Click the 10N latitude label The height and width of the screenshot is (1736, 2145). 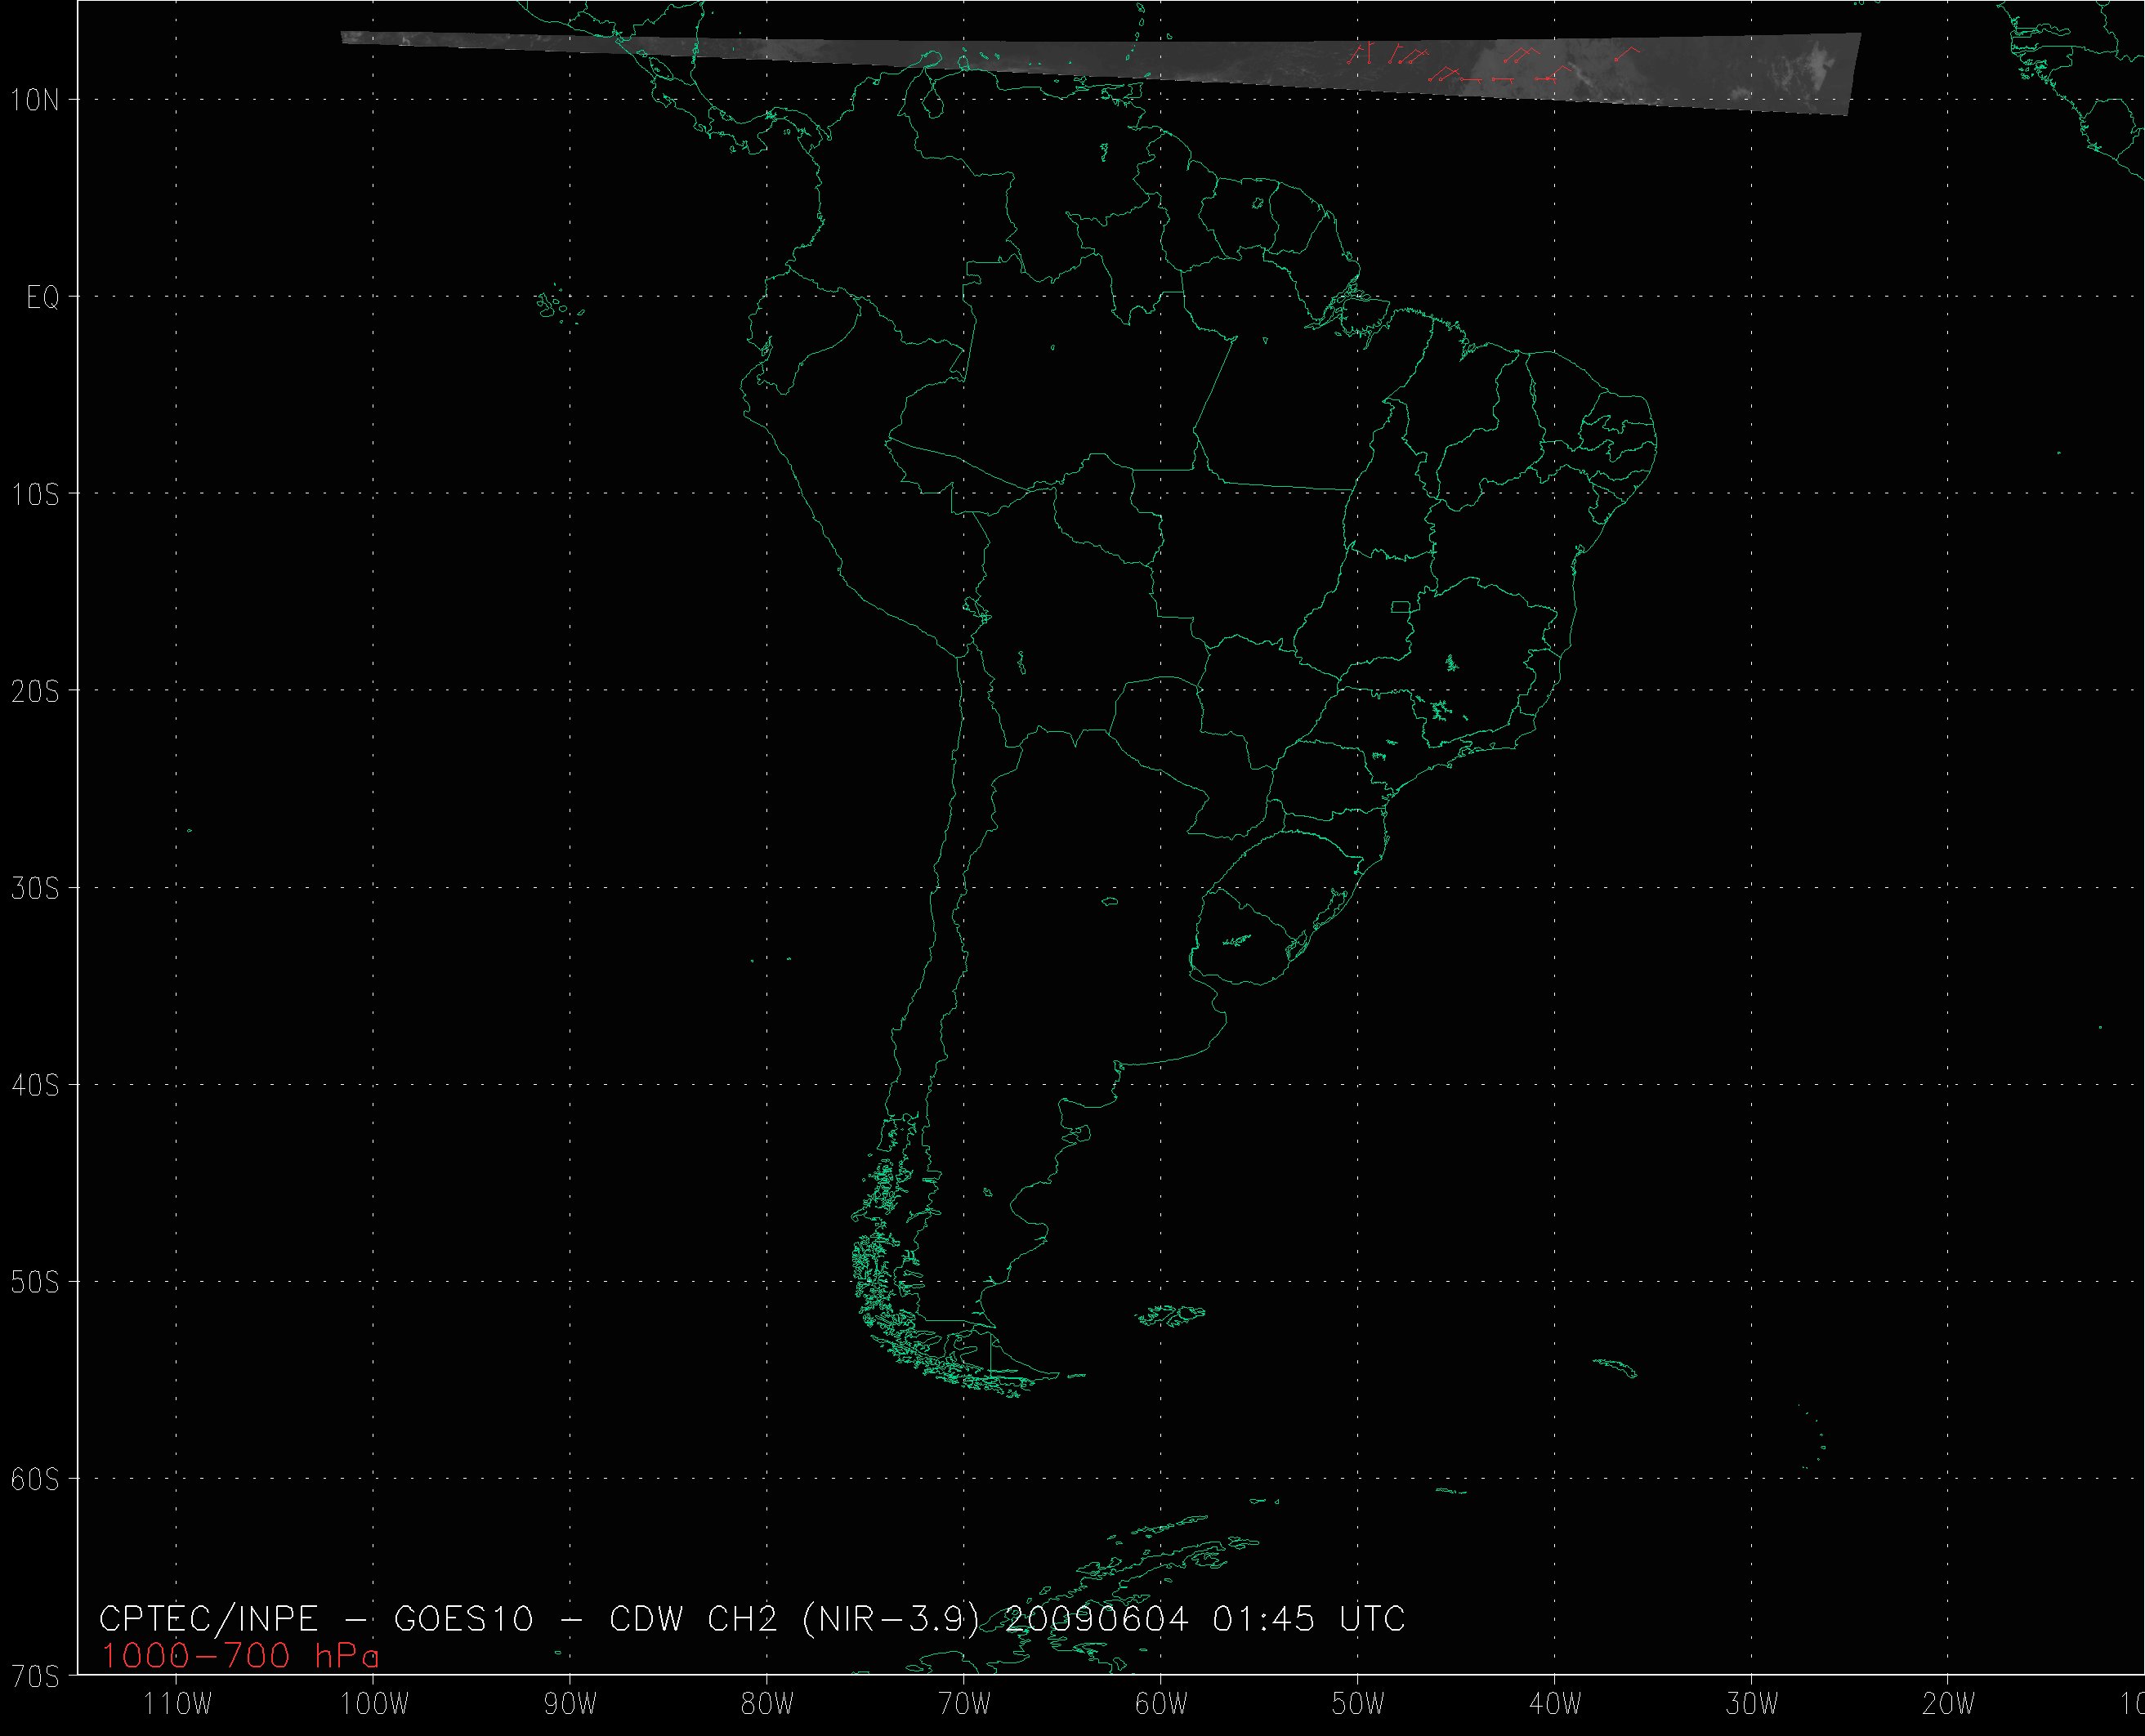tap(35, 100)
